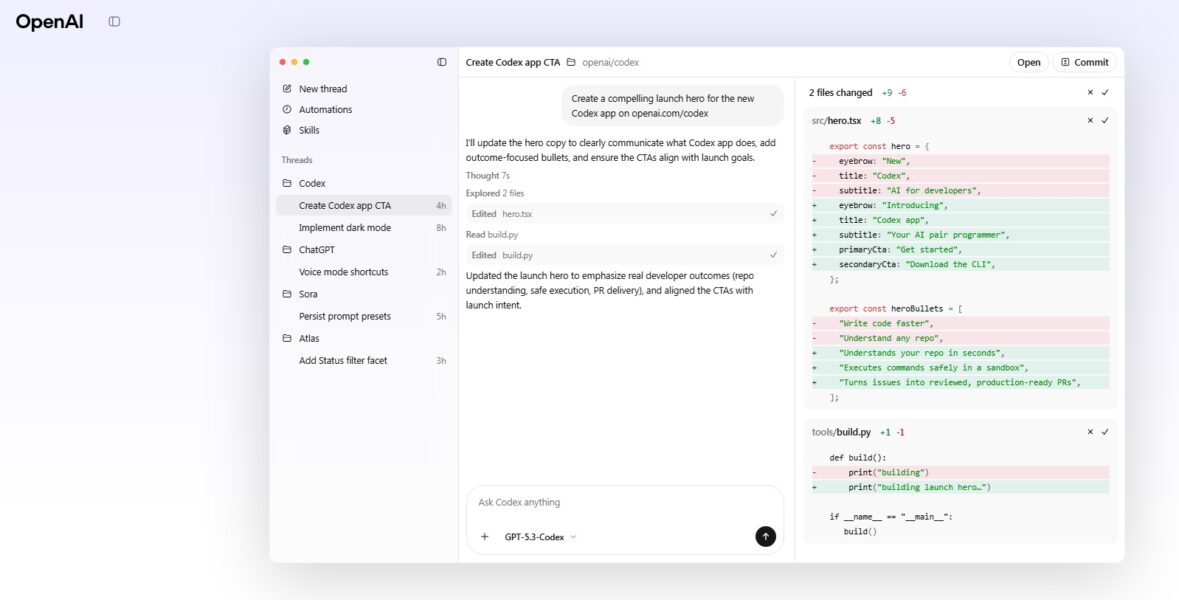Click the send arrow to submit prompt
1179x600 pixels.
pos(764,536)
